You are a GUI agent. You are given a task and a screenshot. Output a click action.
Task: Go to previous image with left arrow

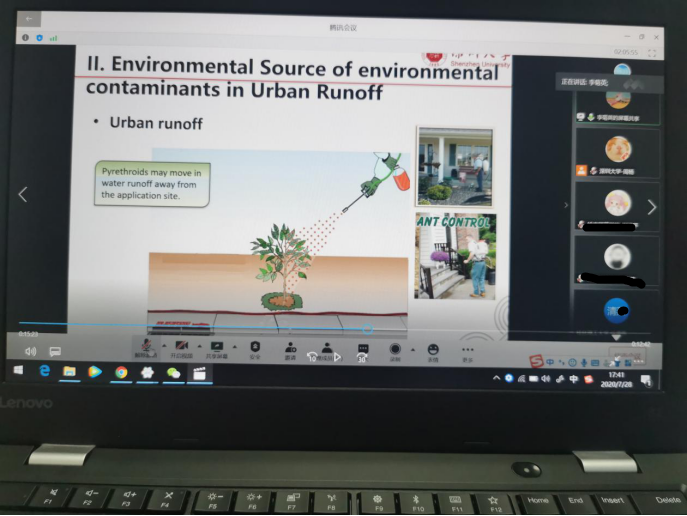pyautogui.click(x=24, y=194)
